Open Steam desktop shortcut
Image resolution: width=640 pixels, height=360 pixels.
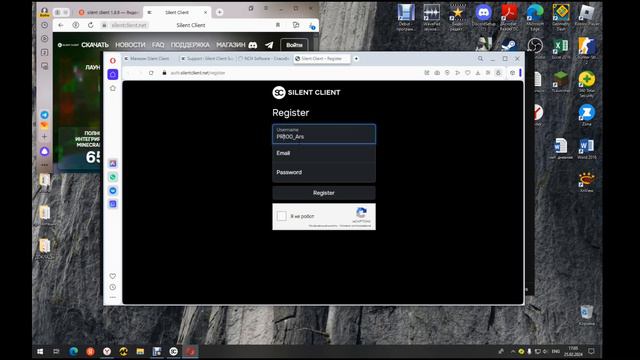coord(509,46)
